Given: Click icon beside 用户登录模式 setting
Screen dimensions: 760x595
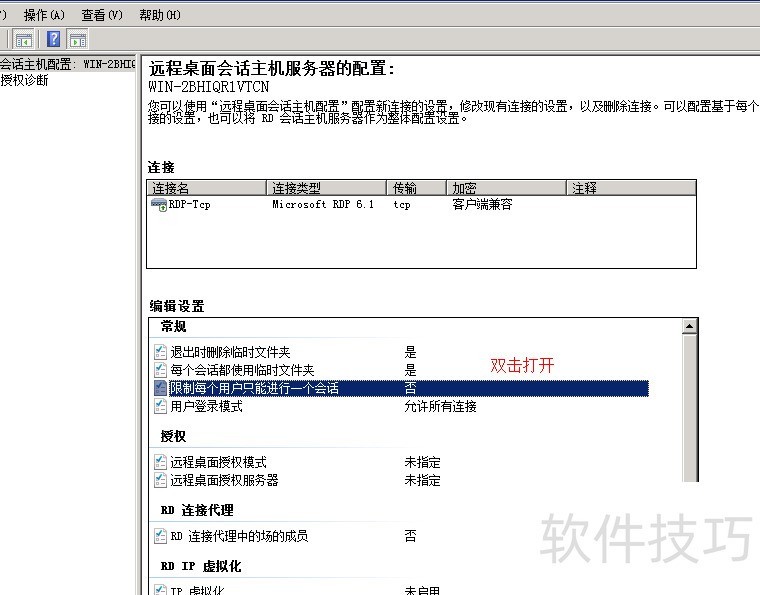Looking at the screenshot, I should (160, 407).
